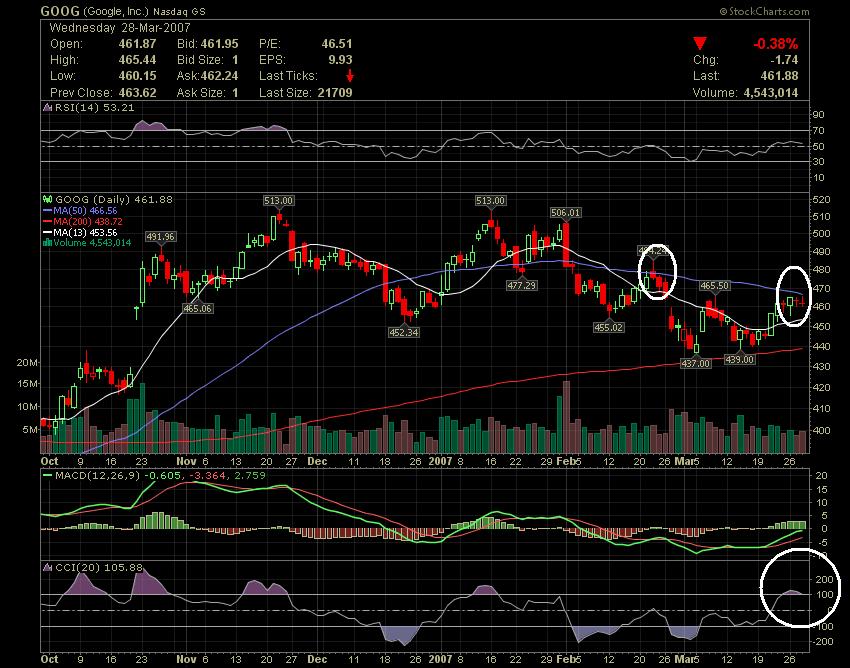Click the red MA(200) legend line
Viewport: 850px width, 668px height.
tap(47, 222)
